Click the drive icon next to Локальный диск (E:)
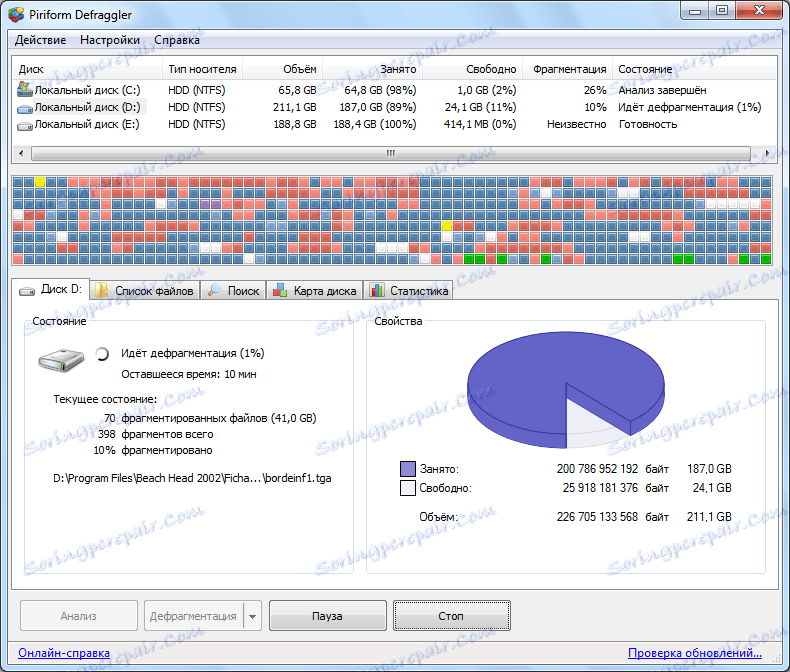This screenshot has width=790, height=672. 25,125
